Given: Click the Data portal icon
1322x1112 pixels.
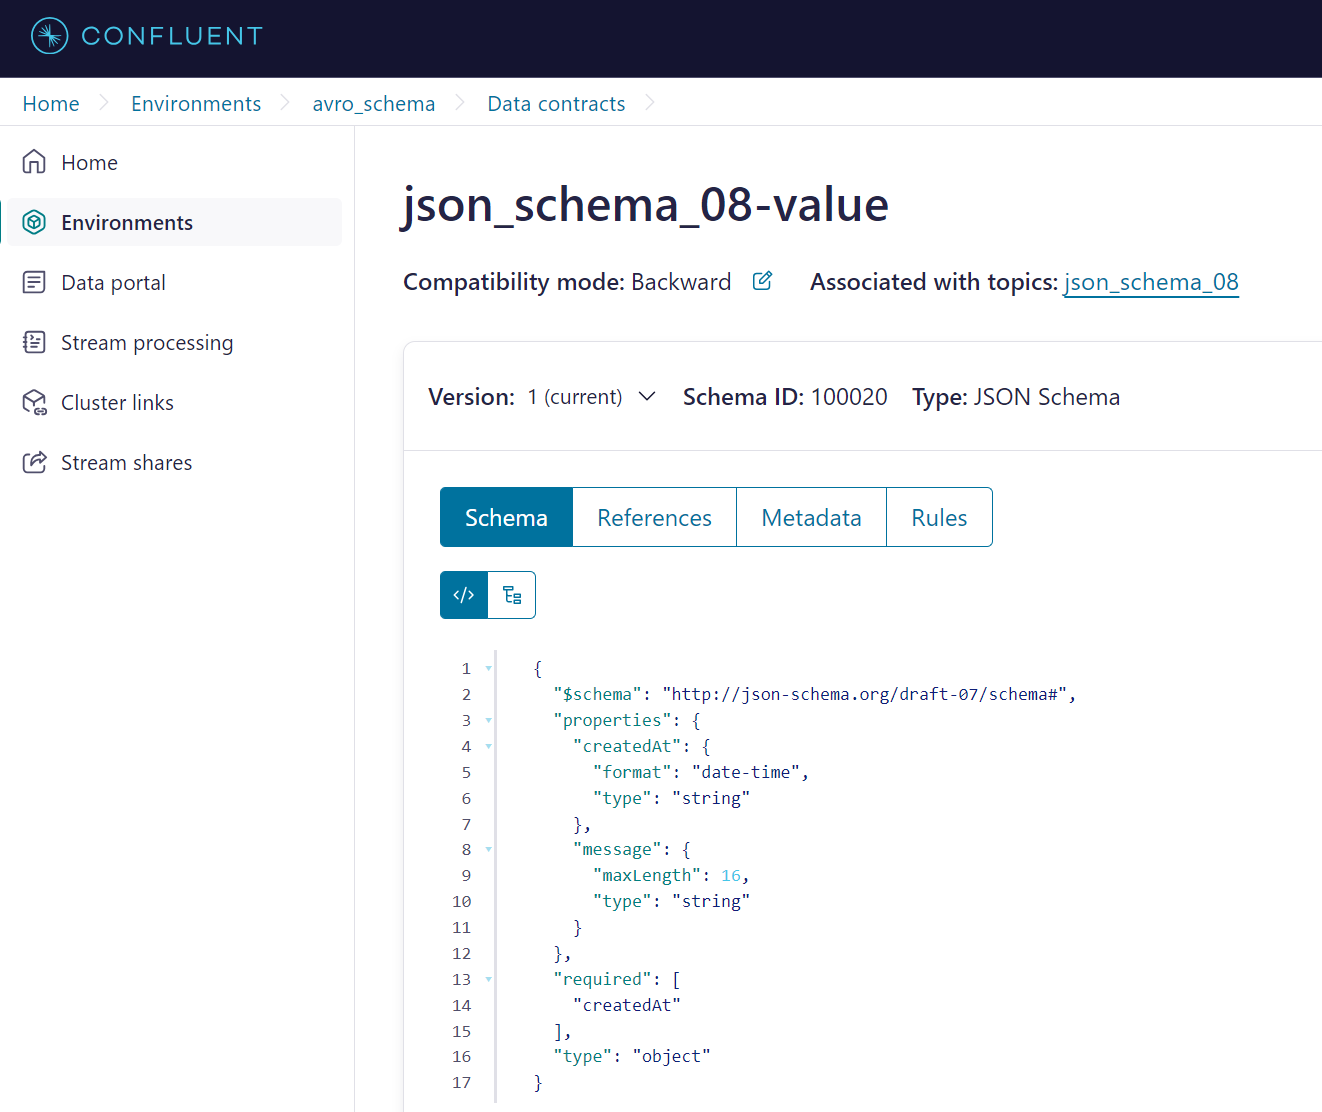Looking at the screenshot, I should (34, 282).
